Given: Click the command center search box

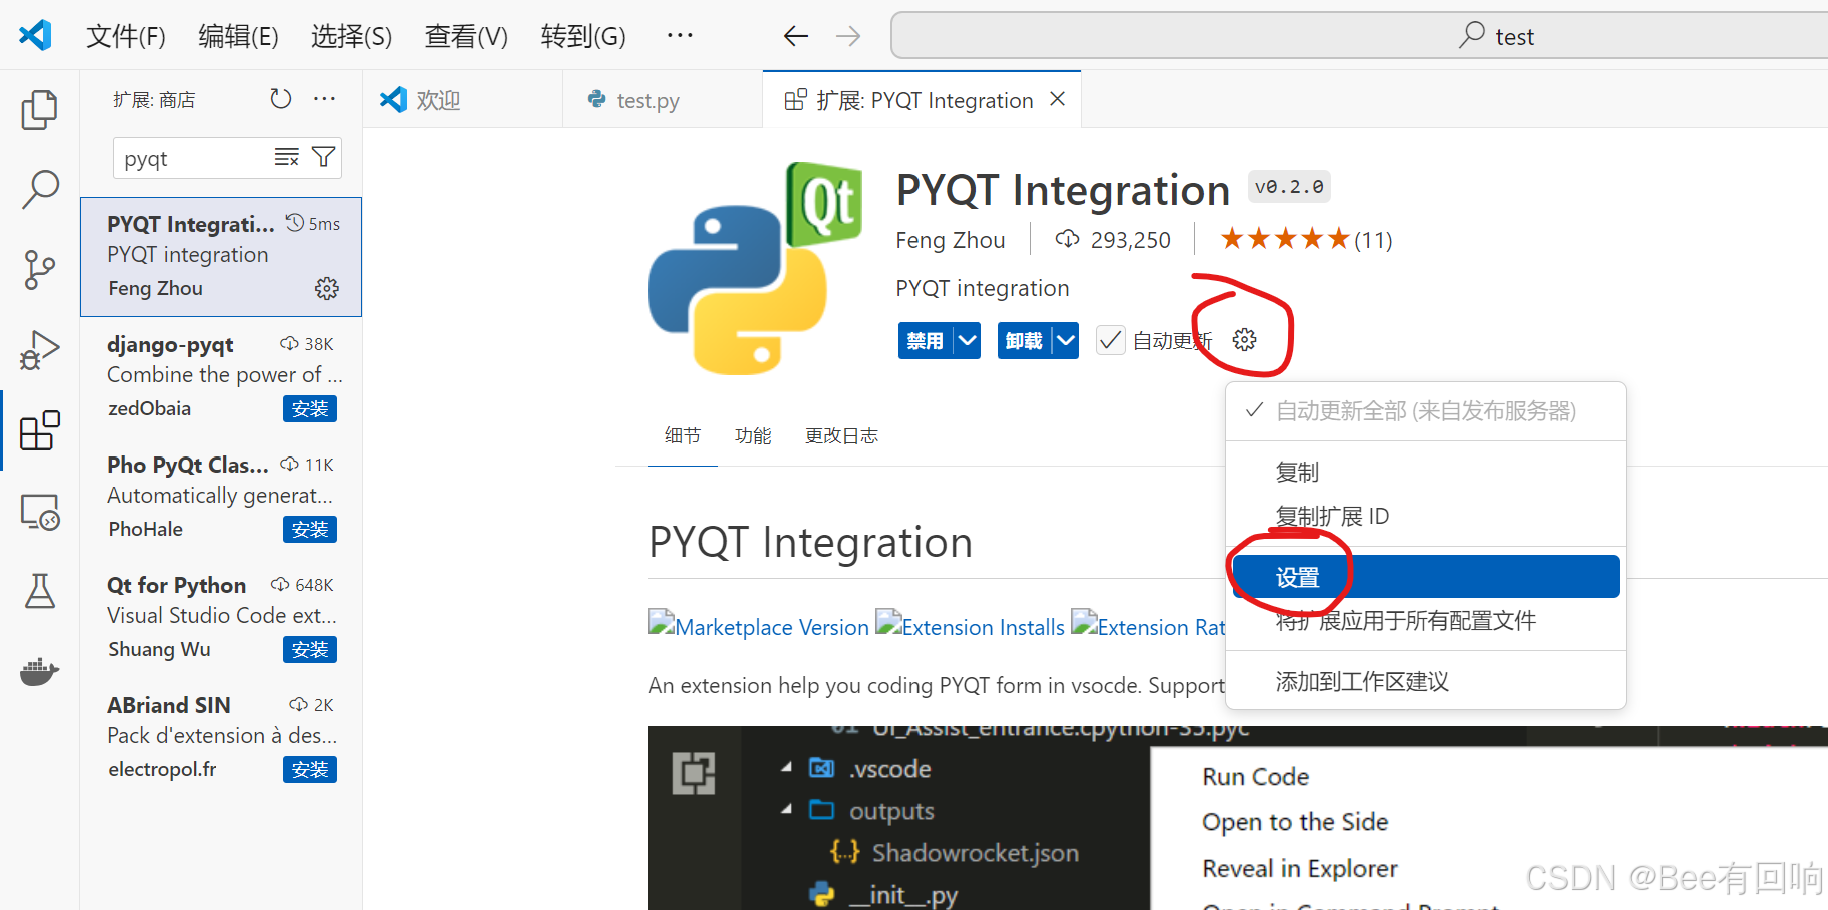Looking at the screenshot, I should click(x=1359, y=36).
